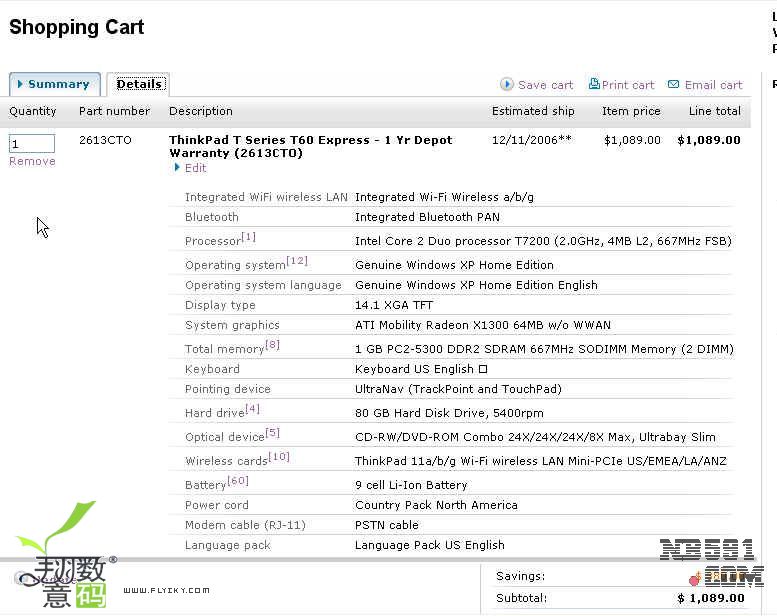Open Operating system footnote [12]
Viewport: 777px width, 616px height.
click(x=297, y=261)
